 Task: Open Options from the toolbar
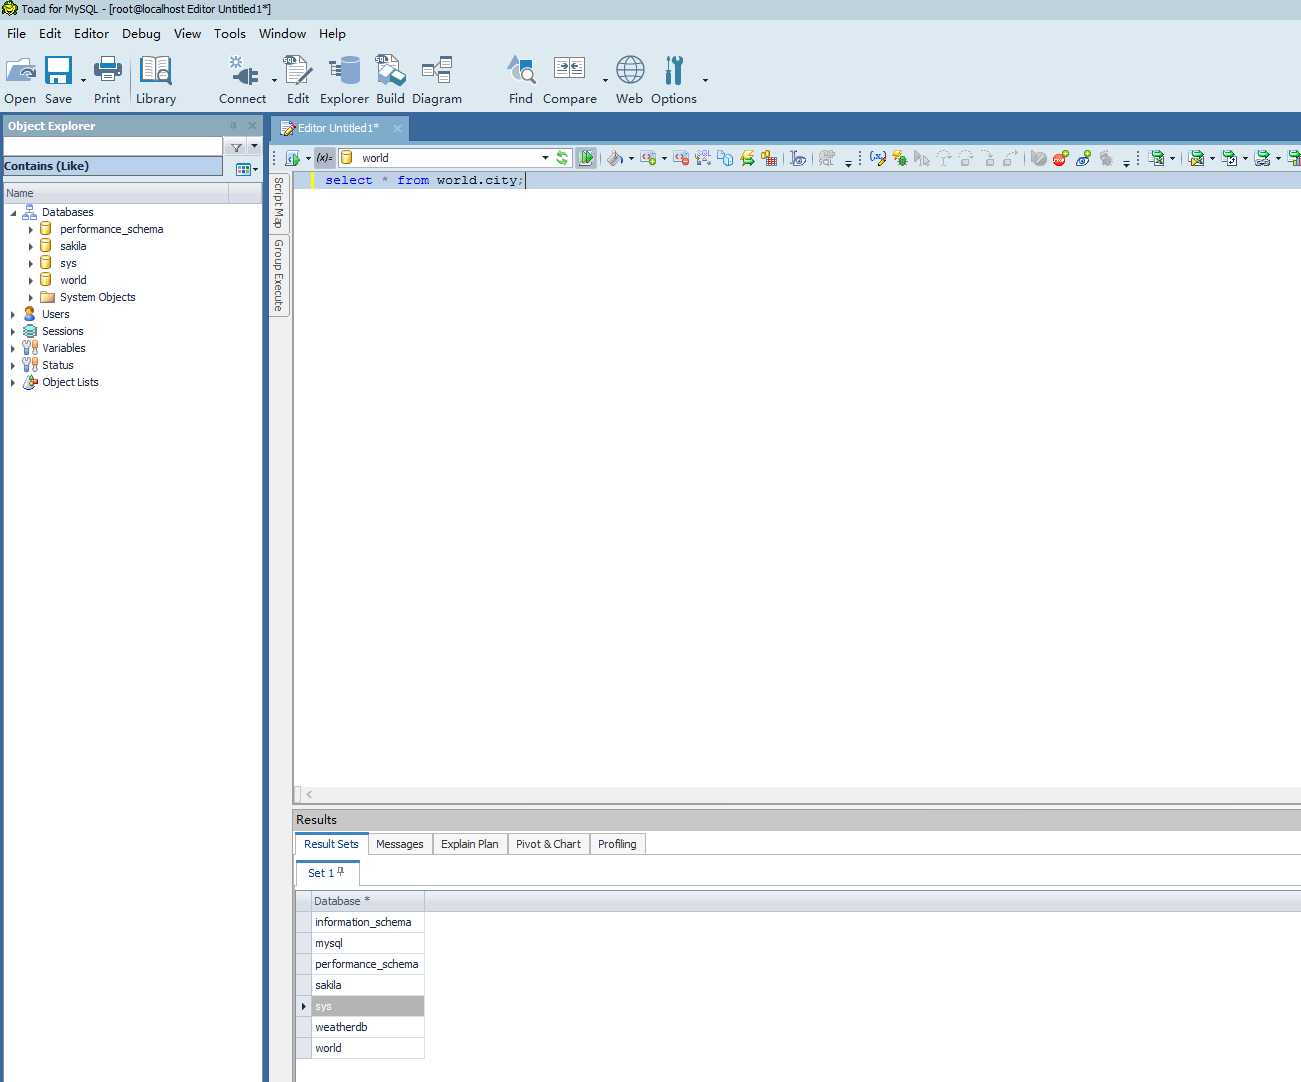click(674, 80)
